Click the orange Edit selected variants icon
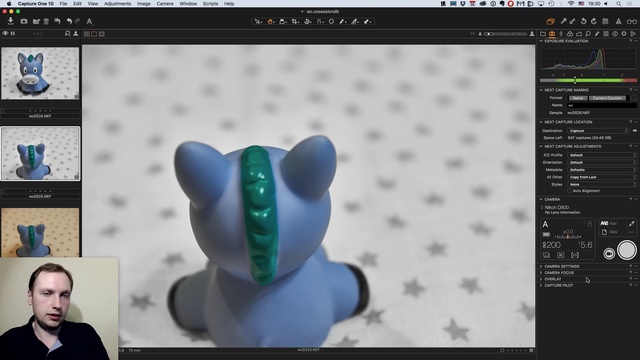 (x=550, y=22)
